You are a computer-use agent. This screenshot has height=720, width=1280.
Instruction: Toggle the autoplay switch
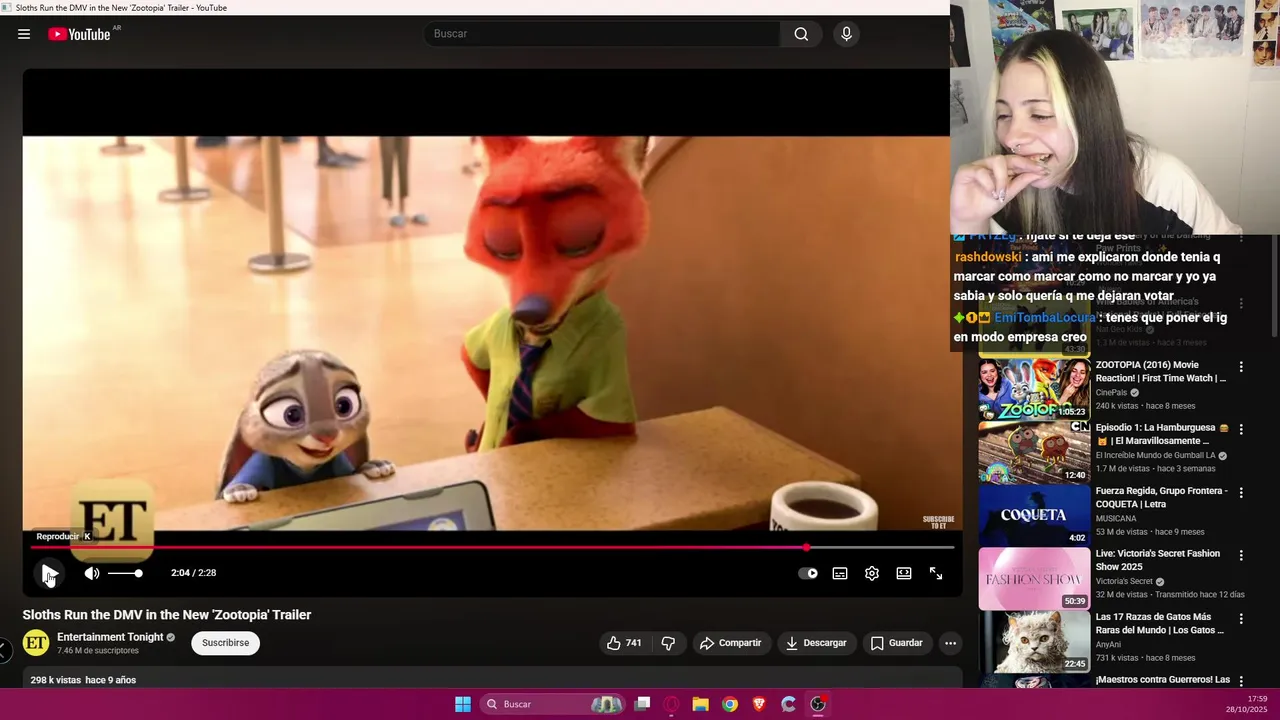(808, 573)
